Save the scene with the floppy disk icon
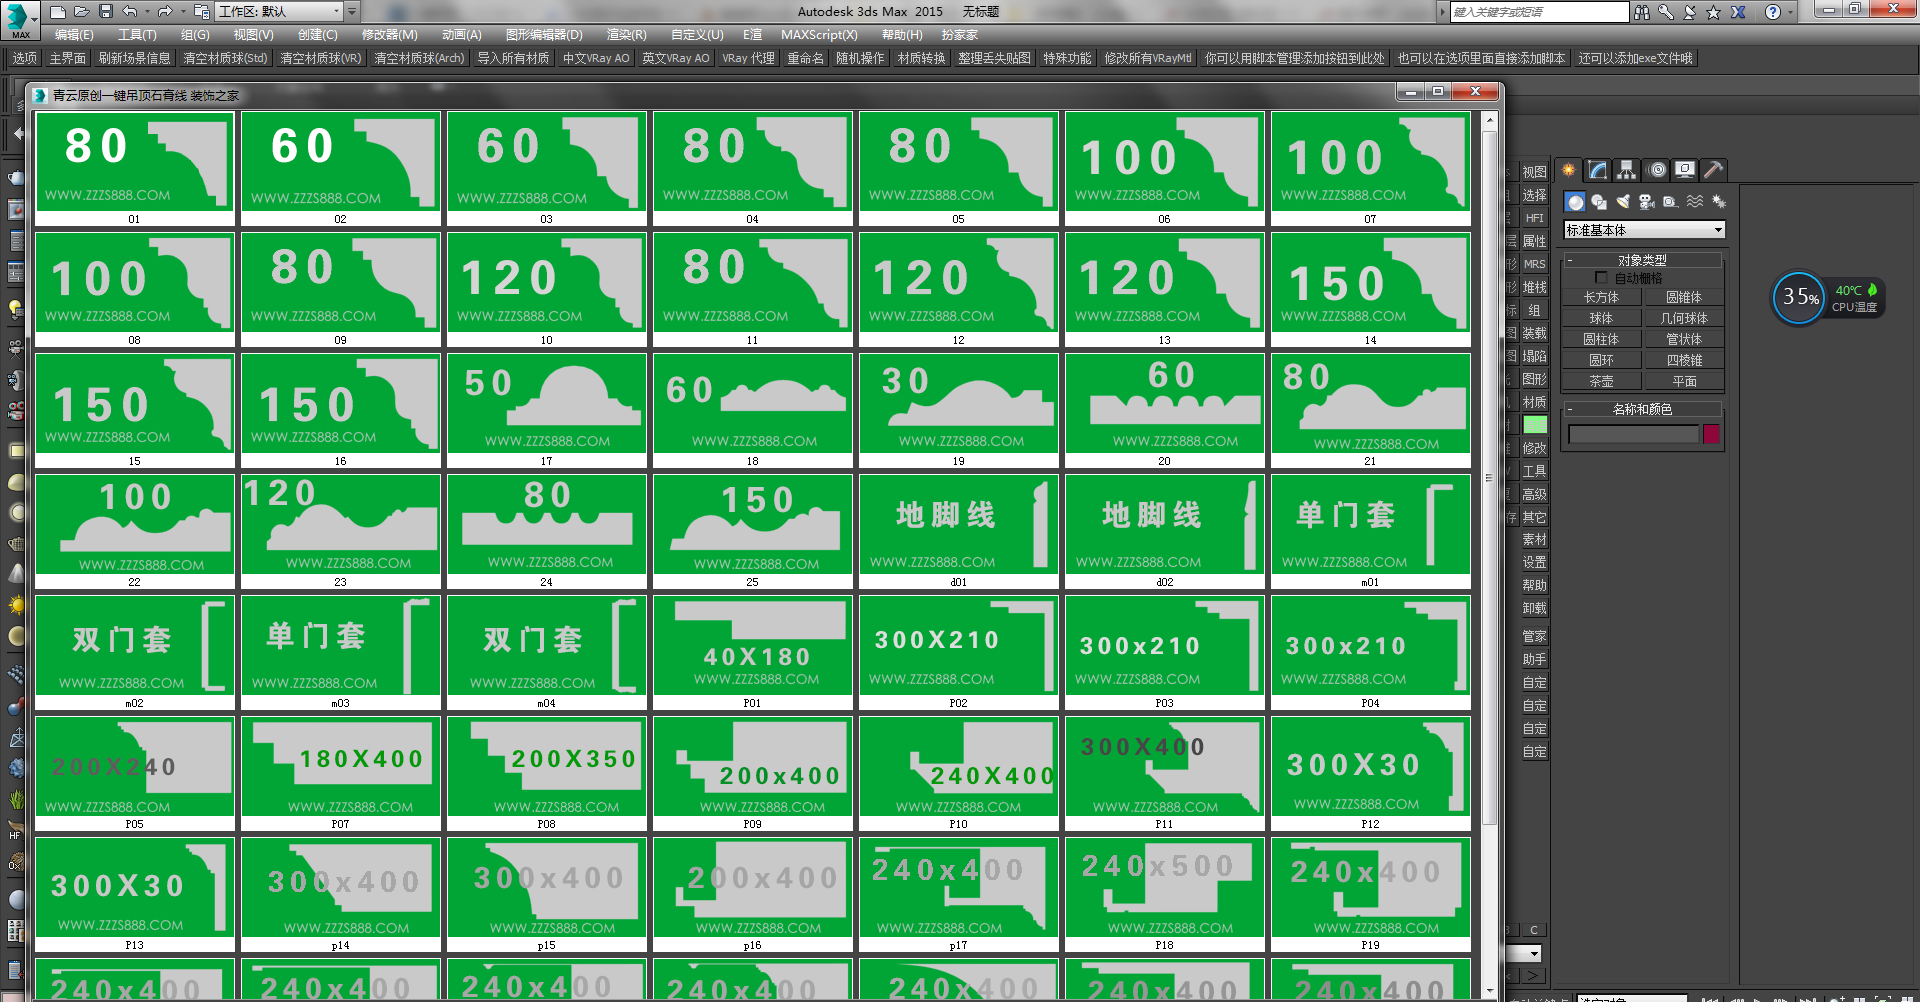The width and height of the screenshot is (1920, 1002). point(106,12)
